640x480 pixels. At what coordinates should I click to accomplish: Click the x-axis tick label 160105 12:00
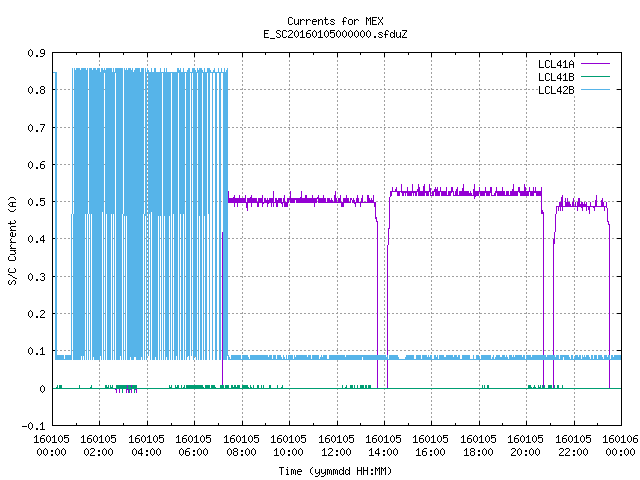[336, 446]
